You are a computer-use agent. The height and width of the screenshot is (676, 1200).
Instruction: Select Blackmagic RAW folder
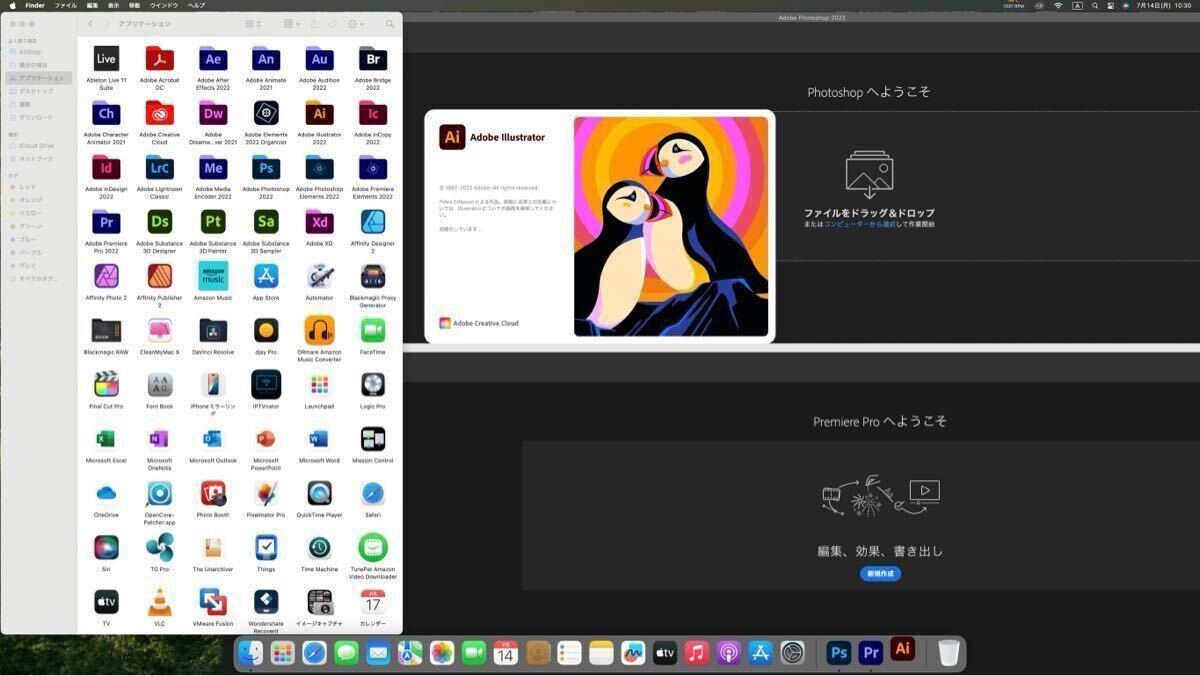[x=106, y=330]
